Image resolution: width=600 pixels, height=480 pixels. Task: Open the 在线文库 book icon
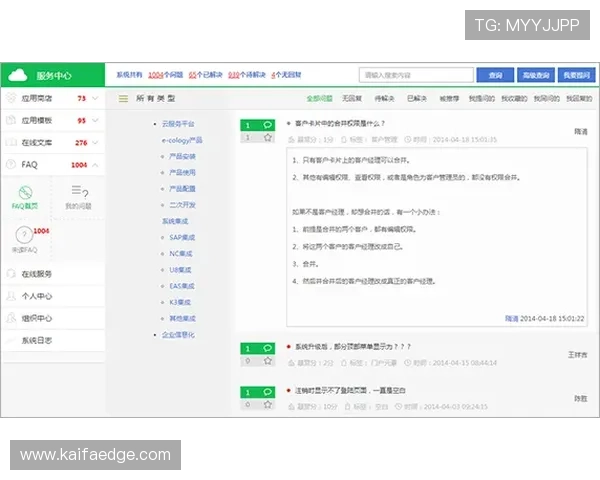point(11,142)
